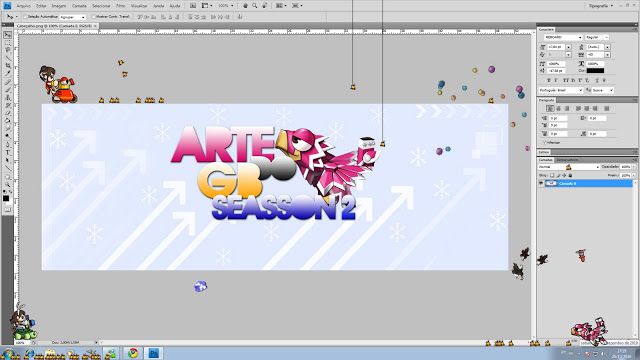Open Photoshop from the Windows taskbar
The image size is (640, 360).
pos(153,353)
